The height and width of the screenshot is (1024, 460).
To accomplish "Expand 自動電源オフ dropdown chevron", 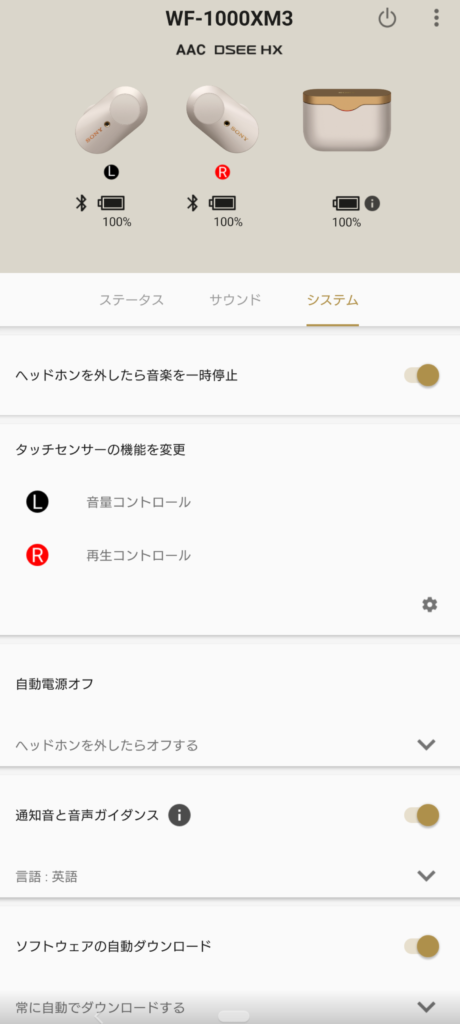I will (426, 744).
